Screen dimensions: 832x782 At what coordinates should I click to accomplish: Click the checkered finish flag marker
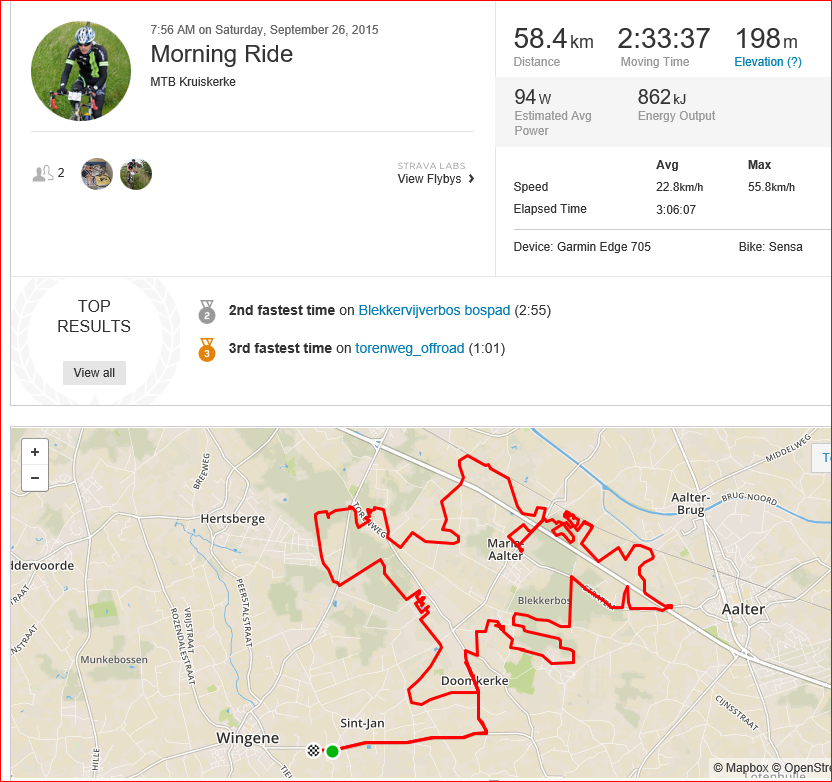pos(314,751)
